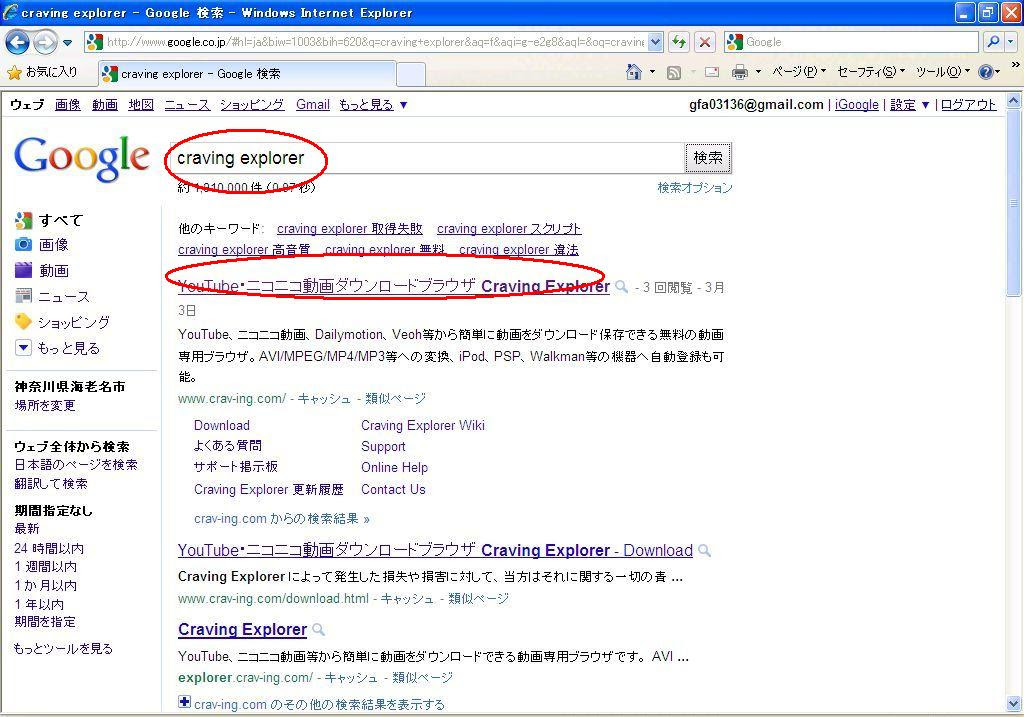Open the Gmail link in top bar
This screenshot has height=717, width=1024.
[x=313, y=104]
